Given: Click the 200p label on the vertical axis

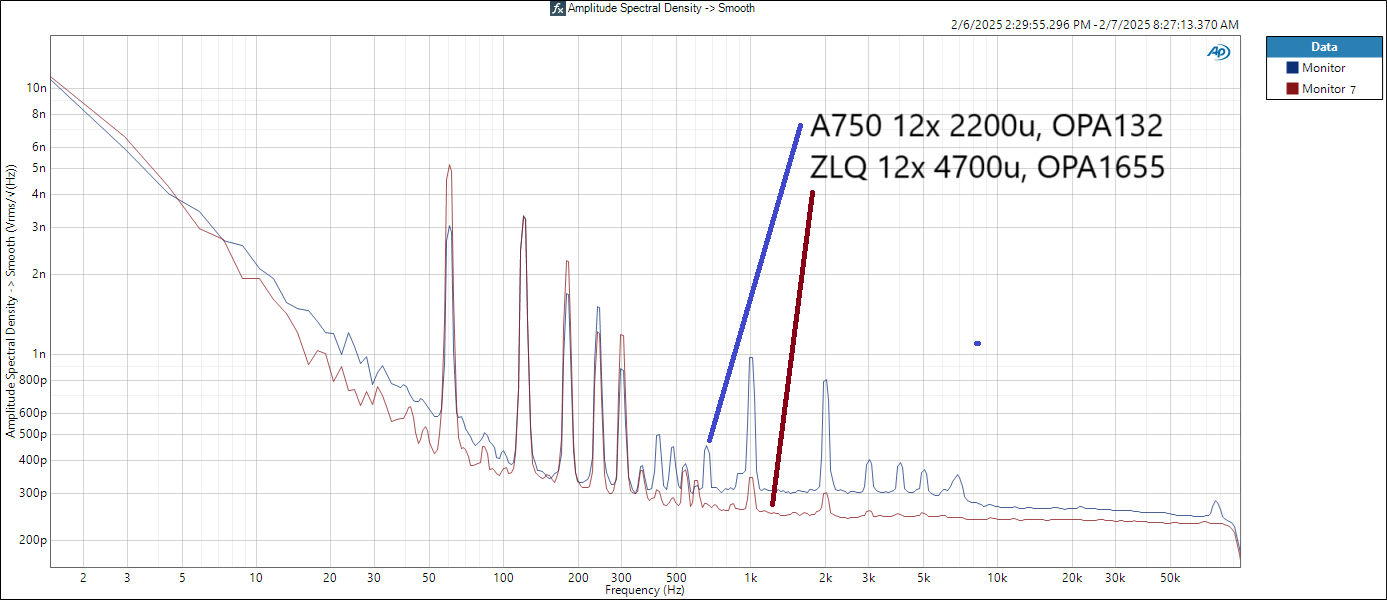Looking at the screenshot, I should click(34, 540).
